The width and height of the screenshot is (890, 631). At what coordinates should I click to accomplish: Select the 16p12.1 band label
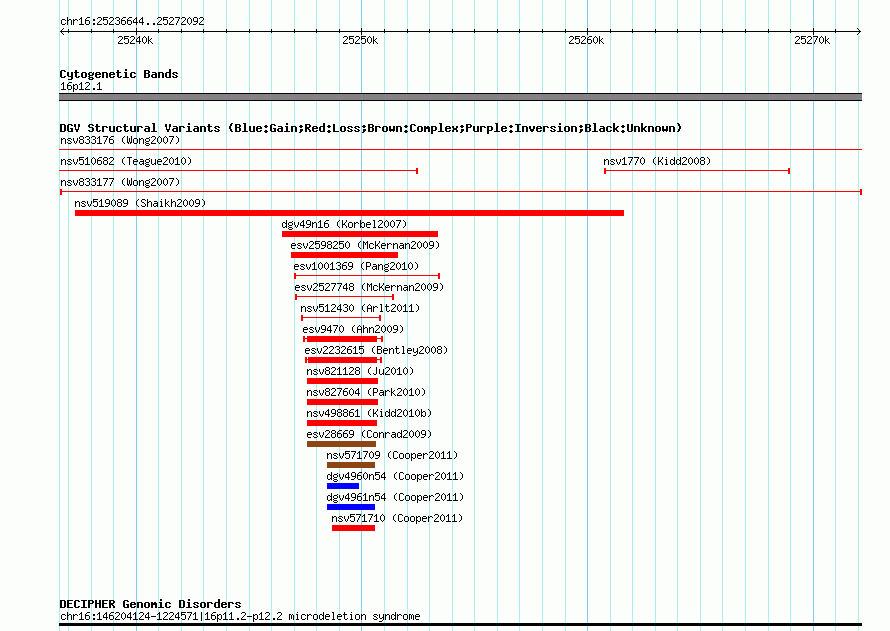click(81, 86)
